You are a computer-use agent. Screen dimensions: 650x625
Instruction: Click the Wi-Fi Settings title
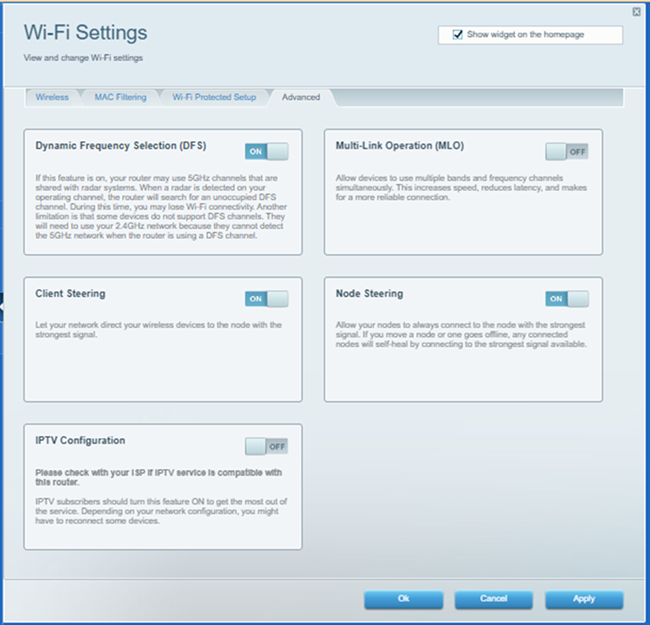[x=85, y=33]
